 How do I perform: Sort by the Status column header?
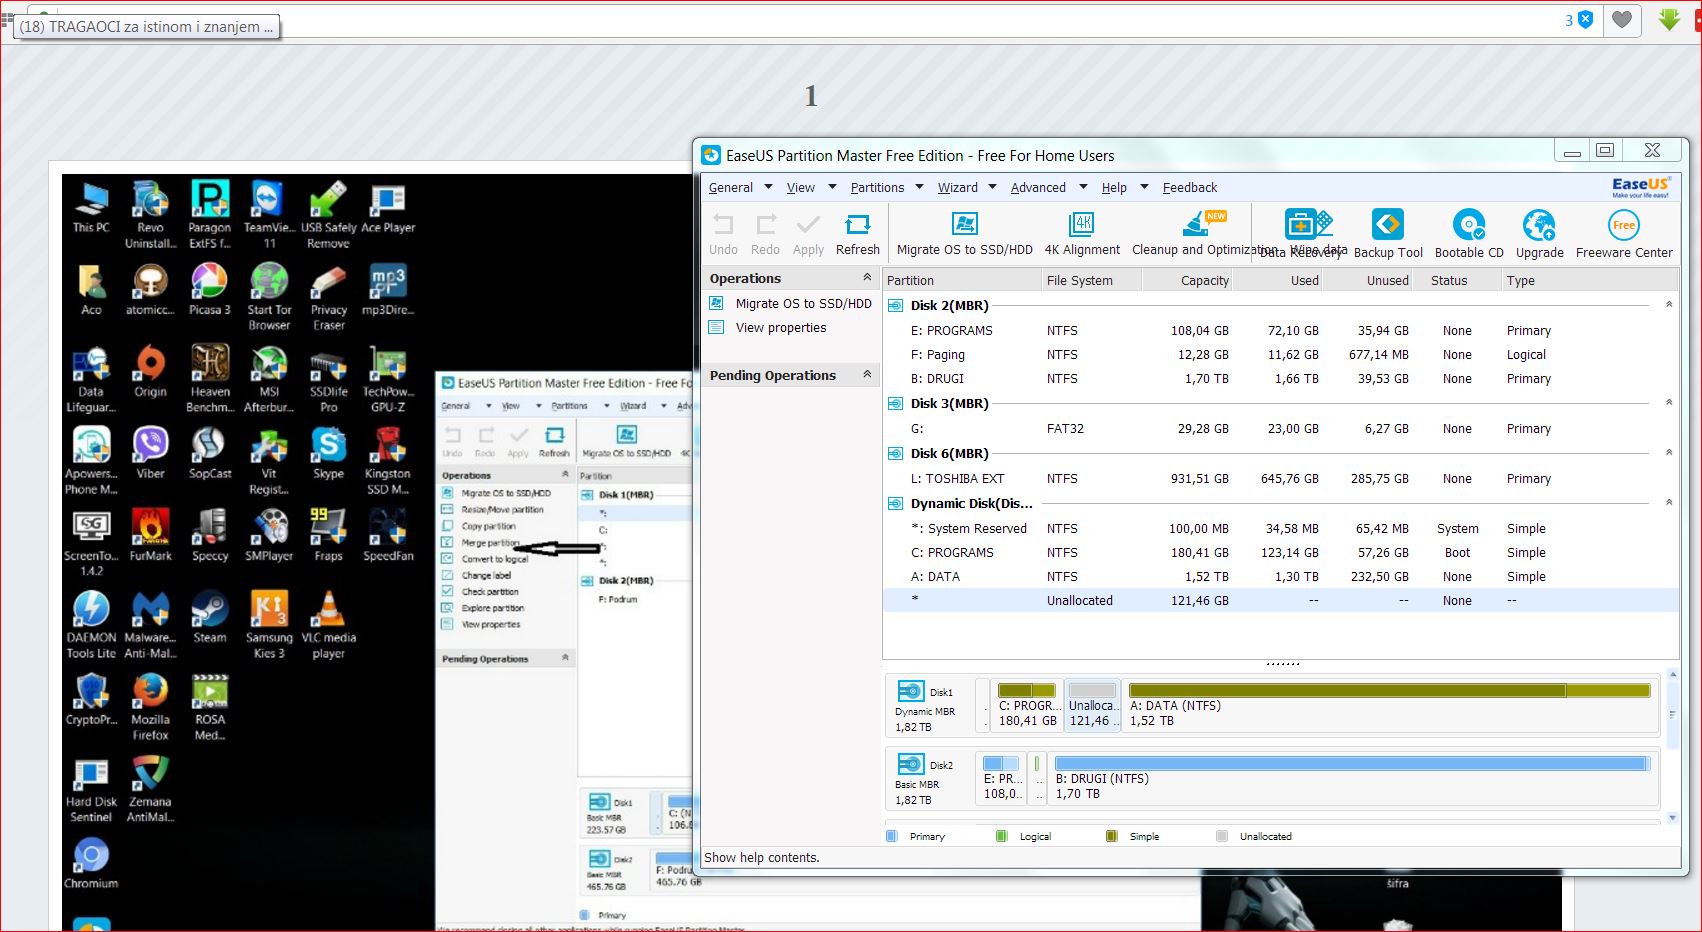click(1456, 281)
